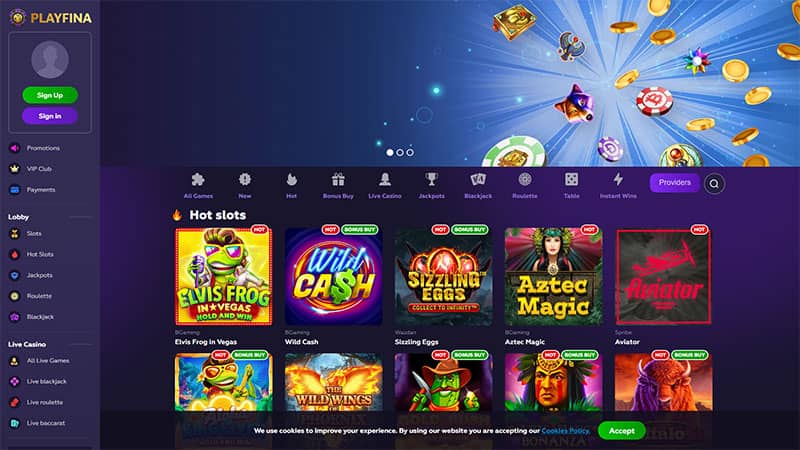The height and width of the screenshot is (450, 800).
Task: Open the Jackpots trophy category
Action: pyautogui.click(x=431, y=185)
